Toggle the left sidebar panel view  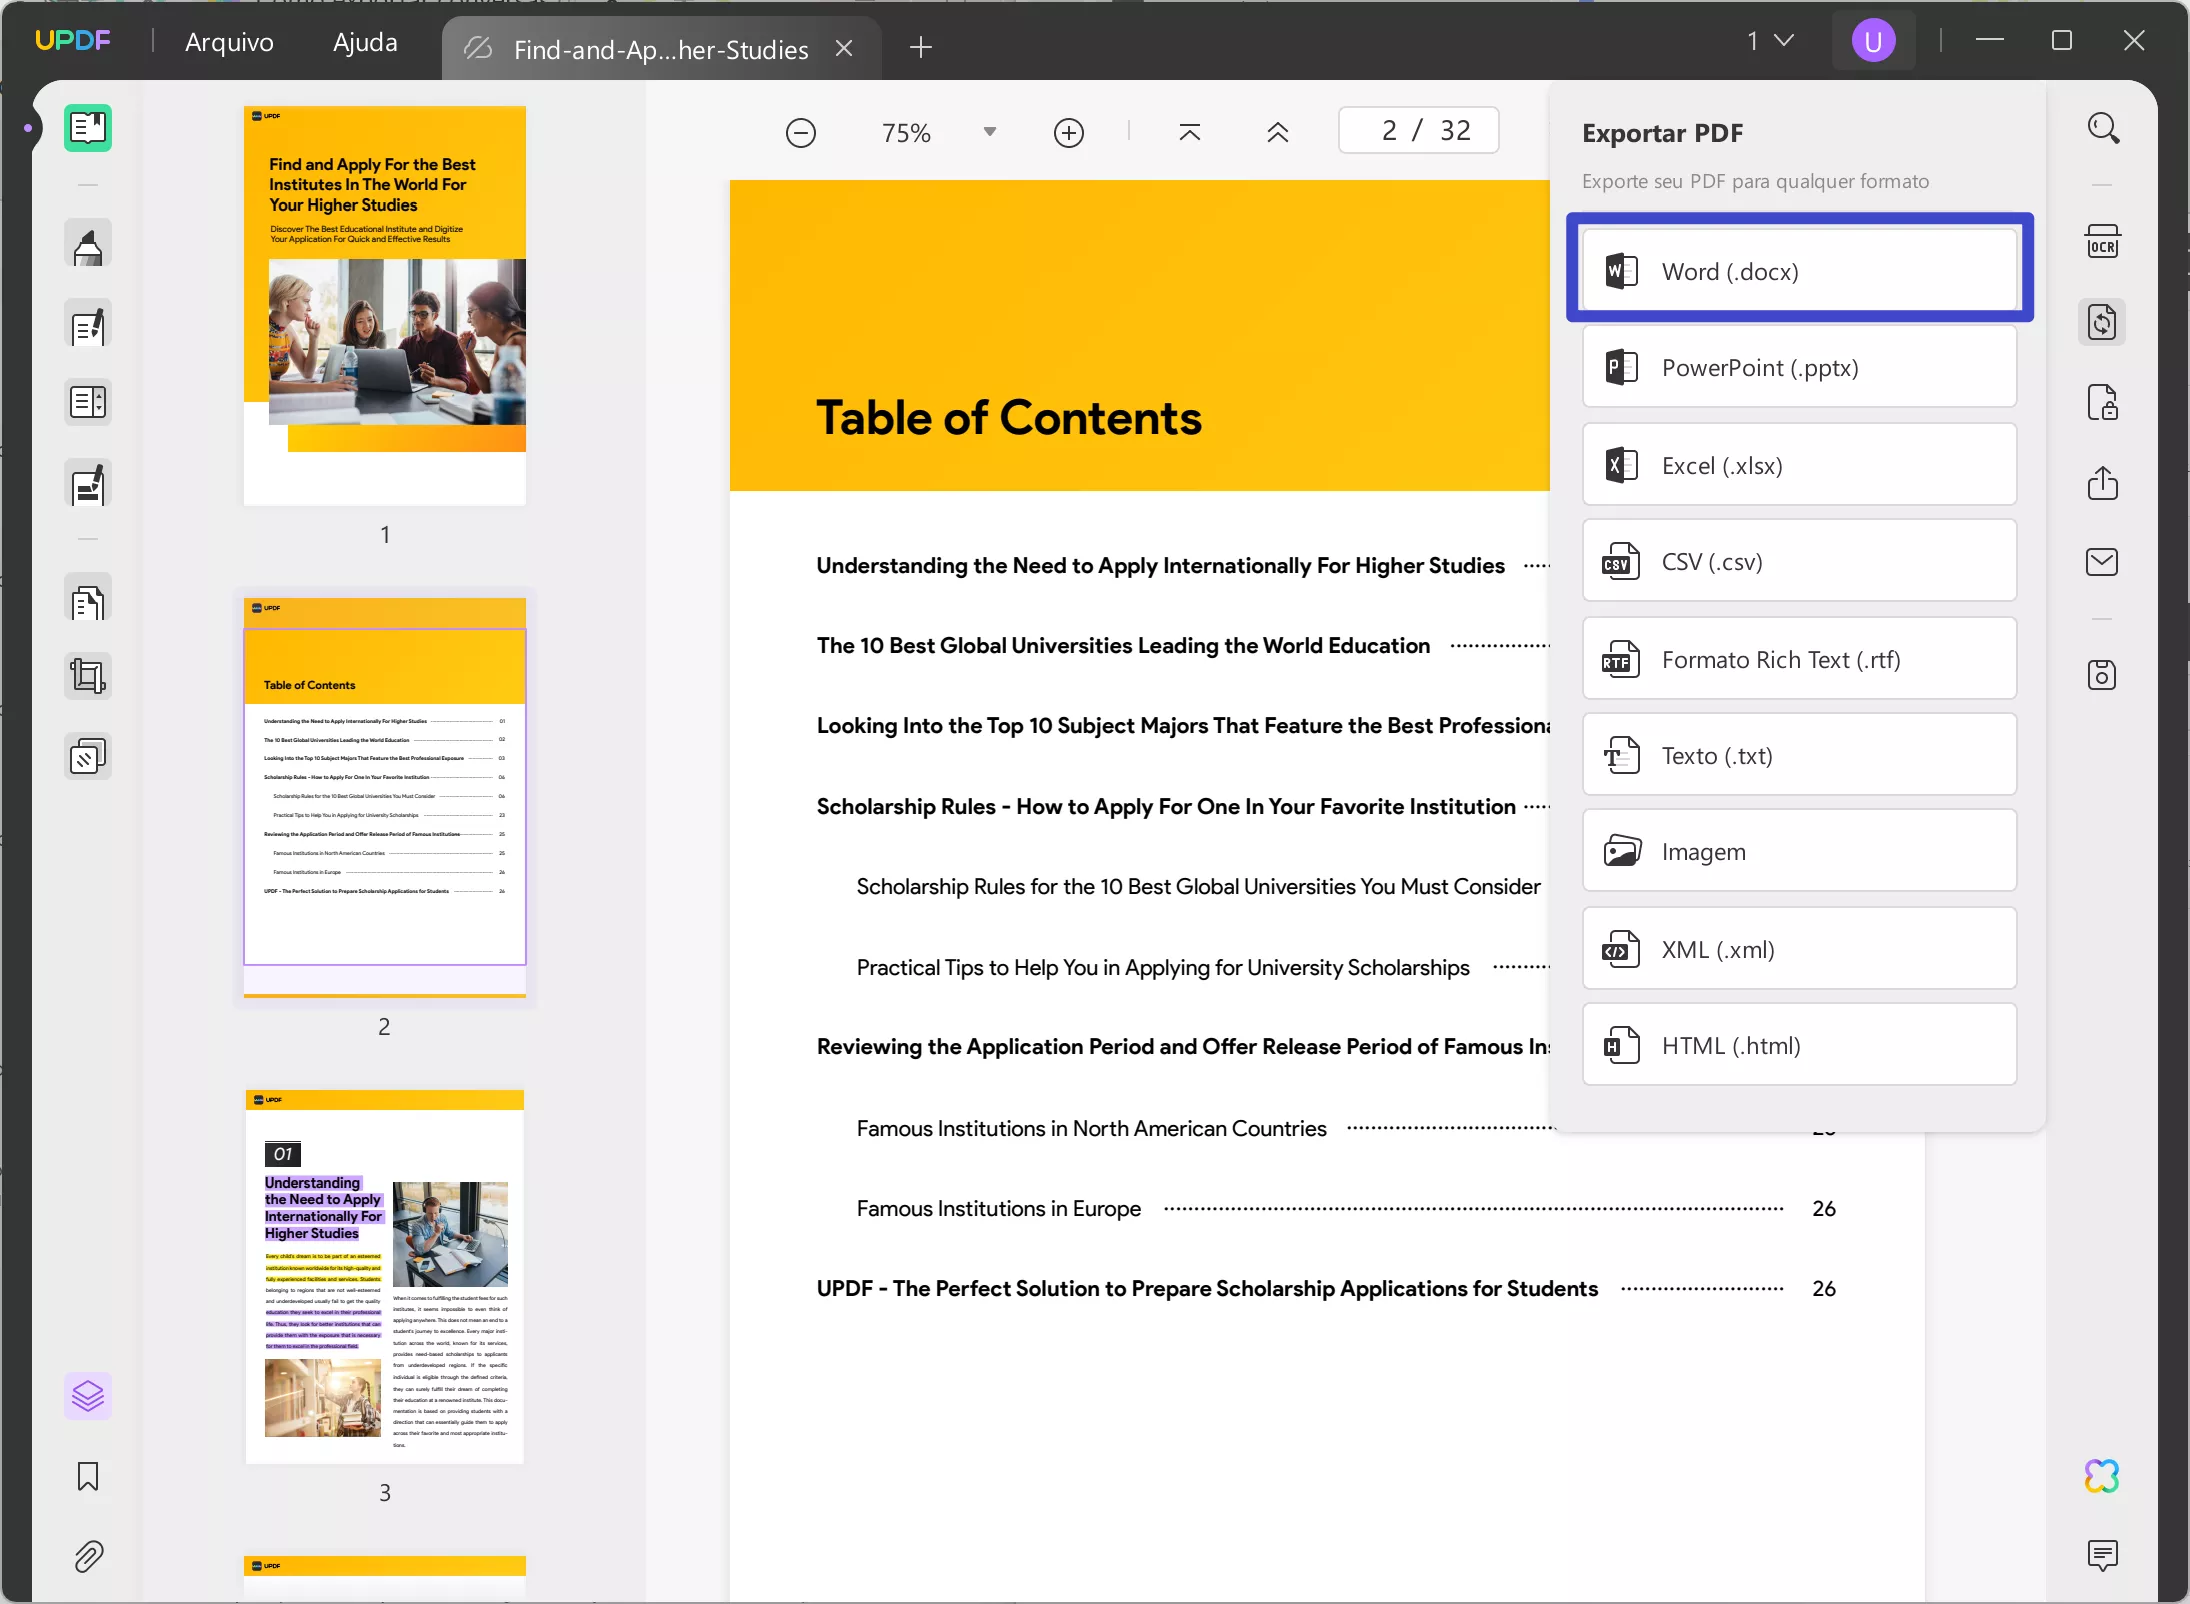(x=87, y=126)
